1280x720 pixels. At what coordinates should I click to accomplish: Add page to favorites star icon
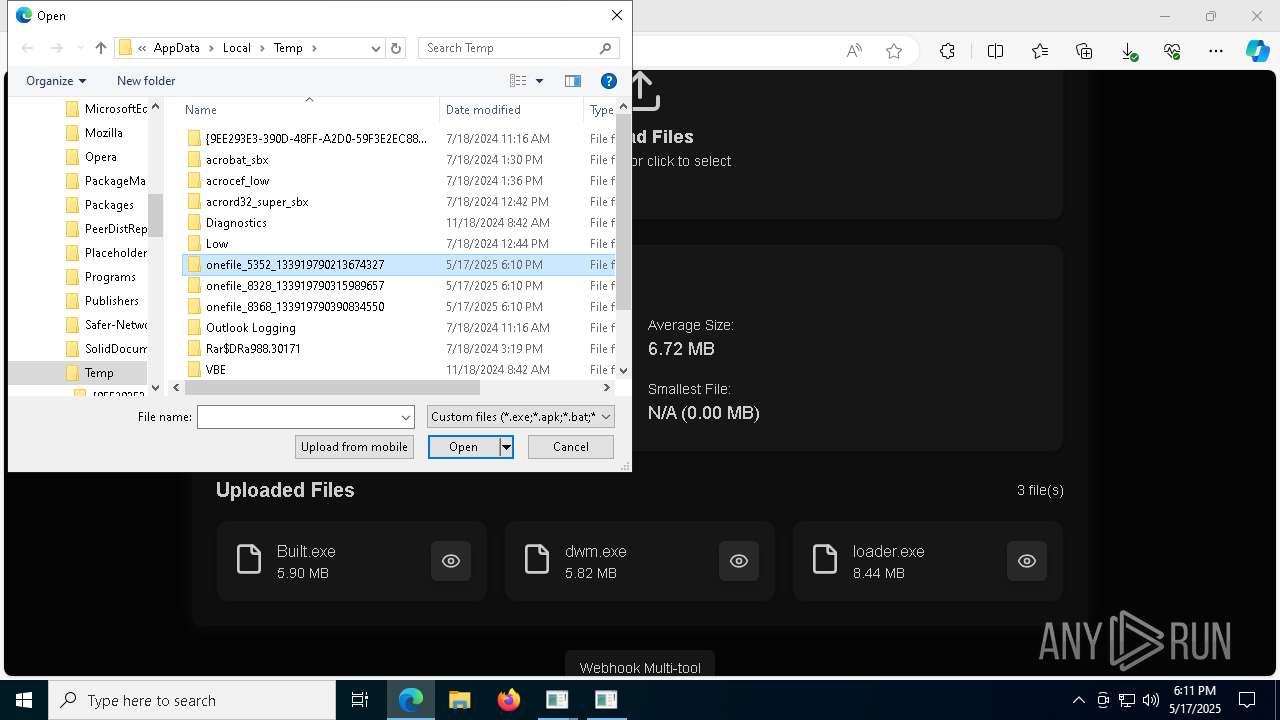[894, 51]
